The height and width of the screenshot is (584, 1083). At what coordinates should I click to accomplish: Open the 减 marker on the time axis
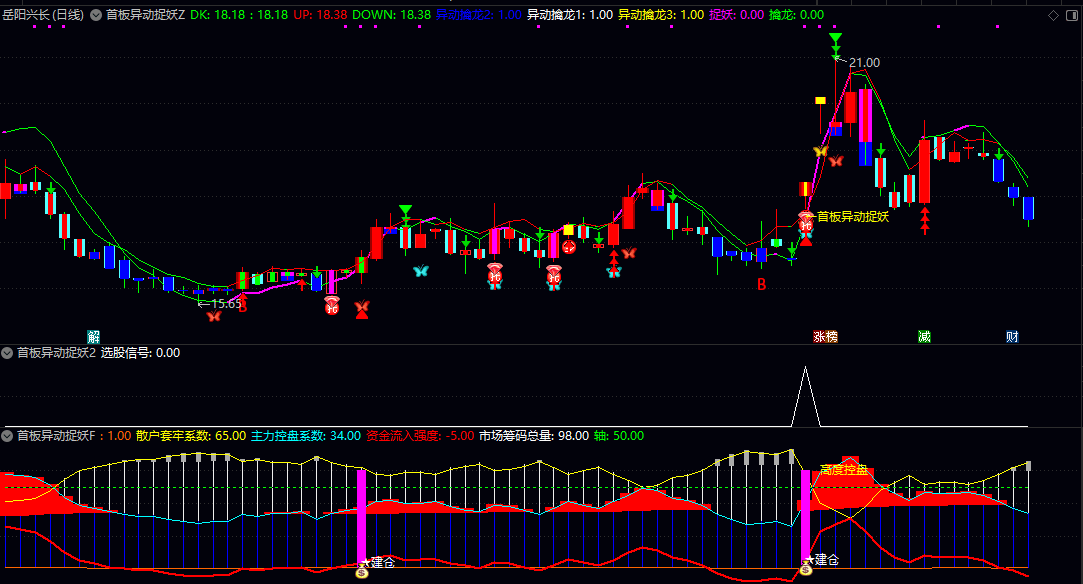coord(924,336)
